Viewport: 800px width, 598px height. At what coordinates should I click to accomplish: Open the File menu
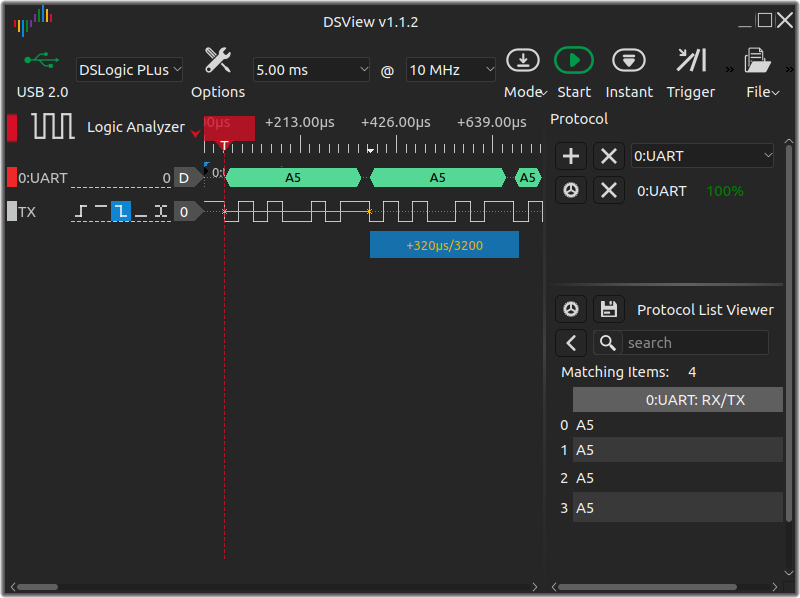click(x=760, y=70)
